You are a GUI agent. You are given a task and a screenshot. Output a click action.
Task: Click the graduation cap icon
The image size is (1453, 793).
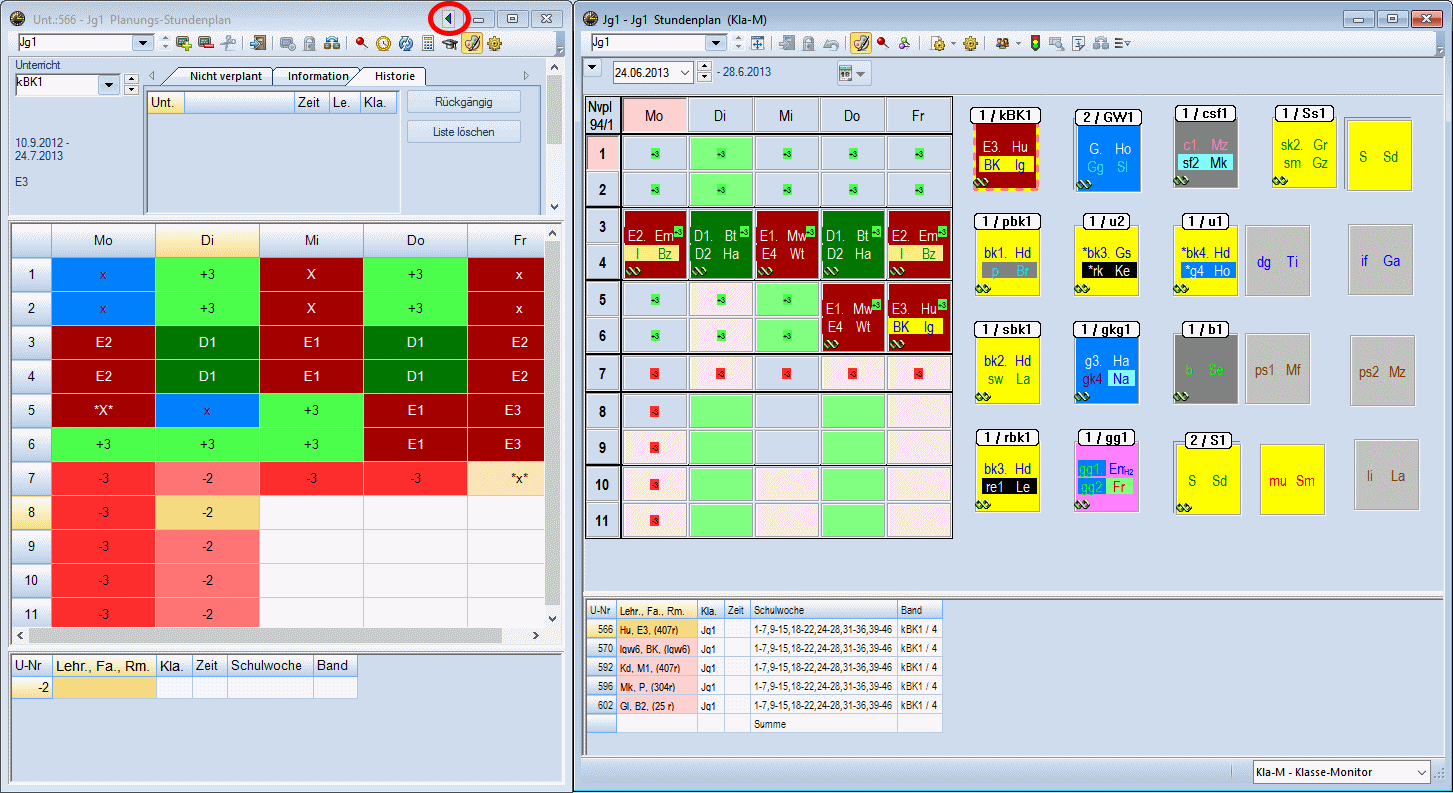[450, 43]
